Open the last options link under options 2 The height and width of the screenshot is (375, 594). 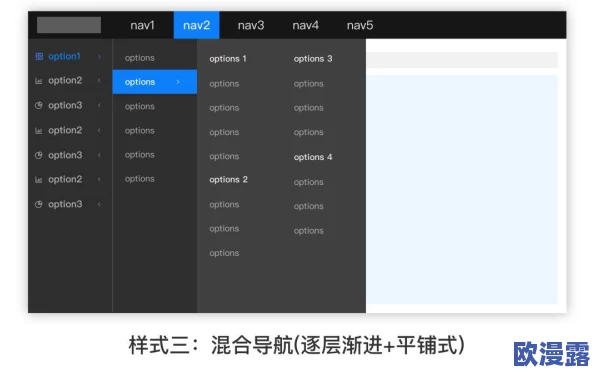click(224, 253)
